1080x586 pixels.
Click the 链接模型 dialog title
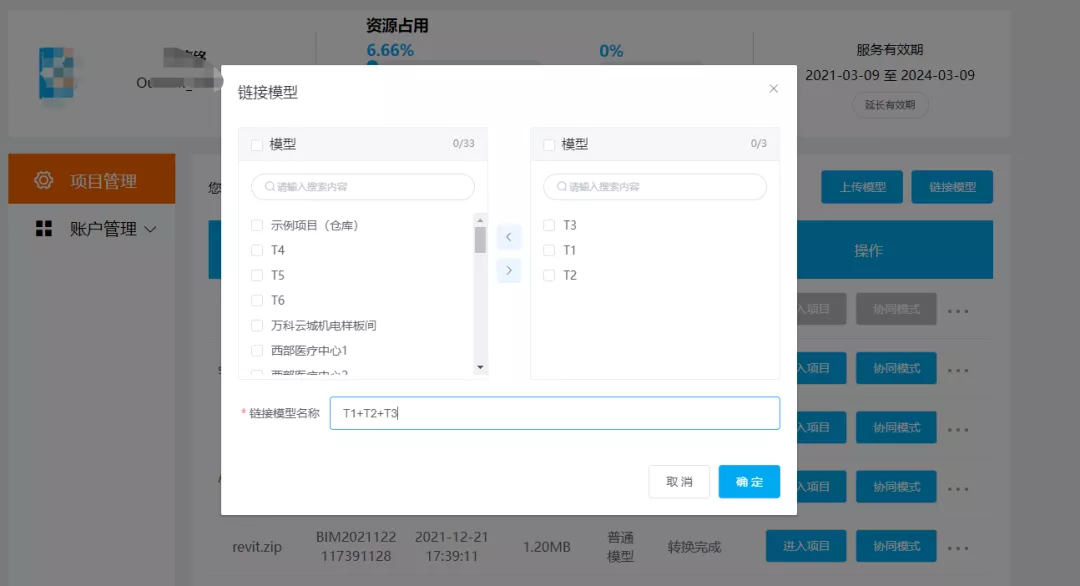pos(268,92)
